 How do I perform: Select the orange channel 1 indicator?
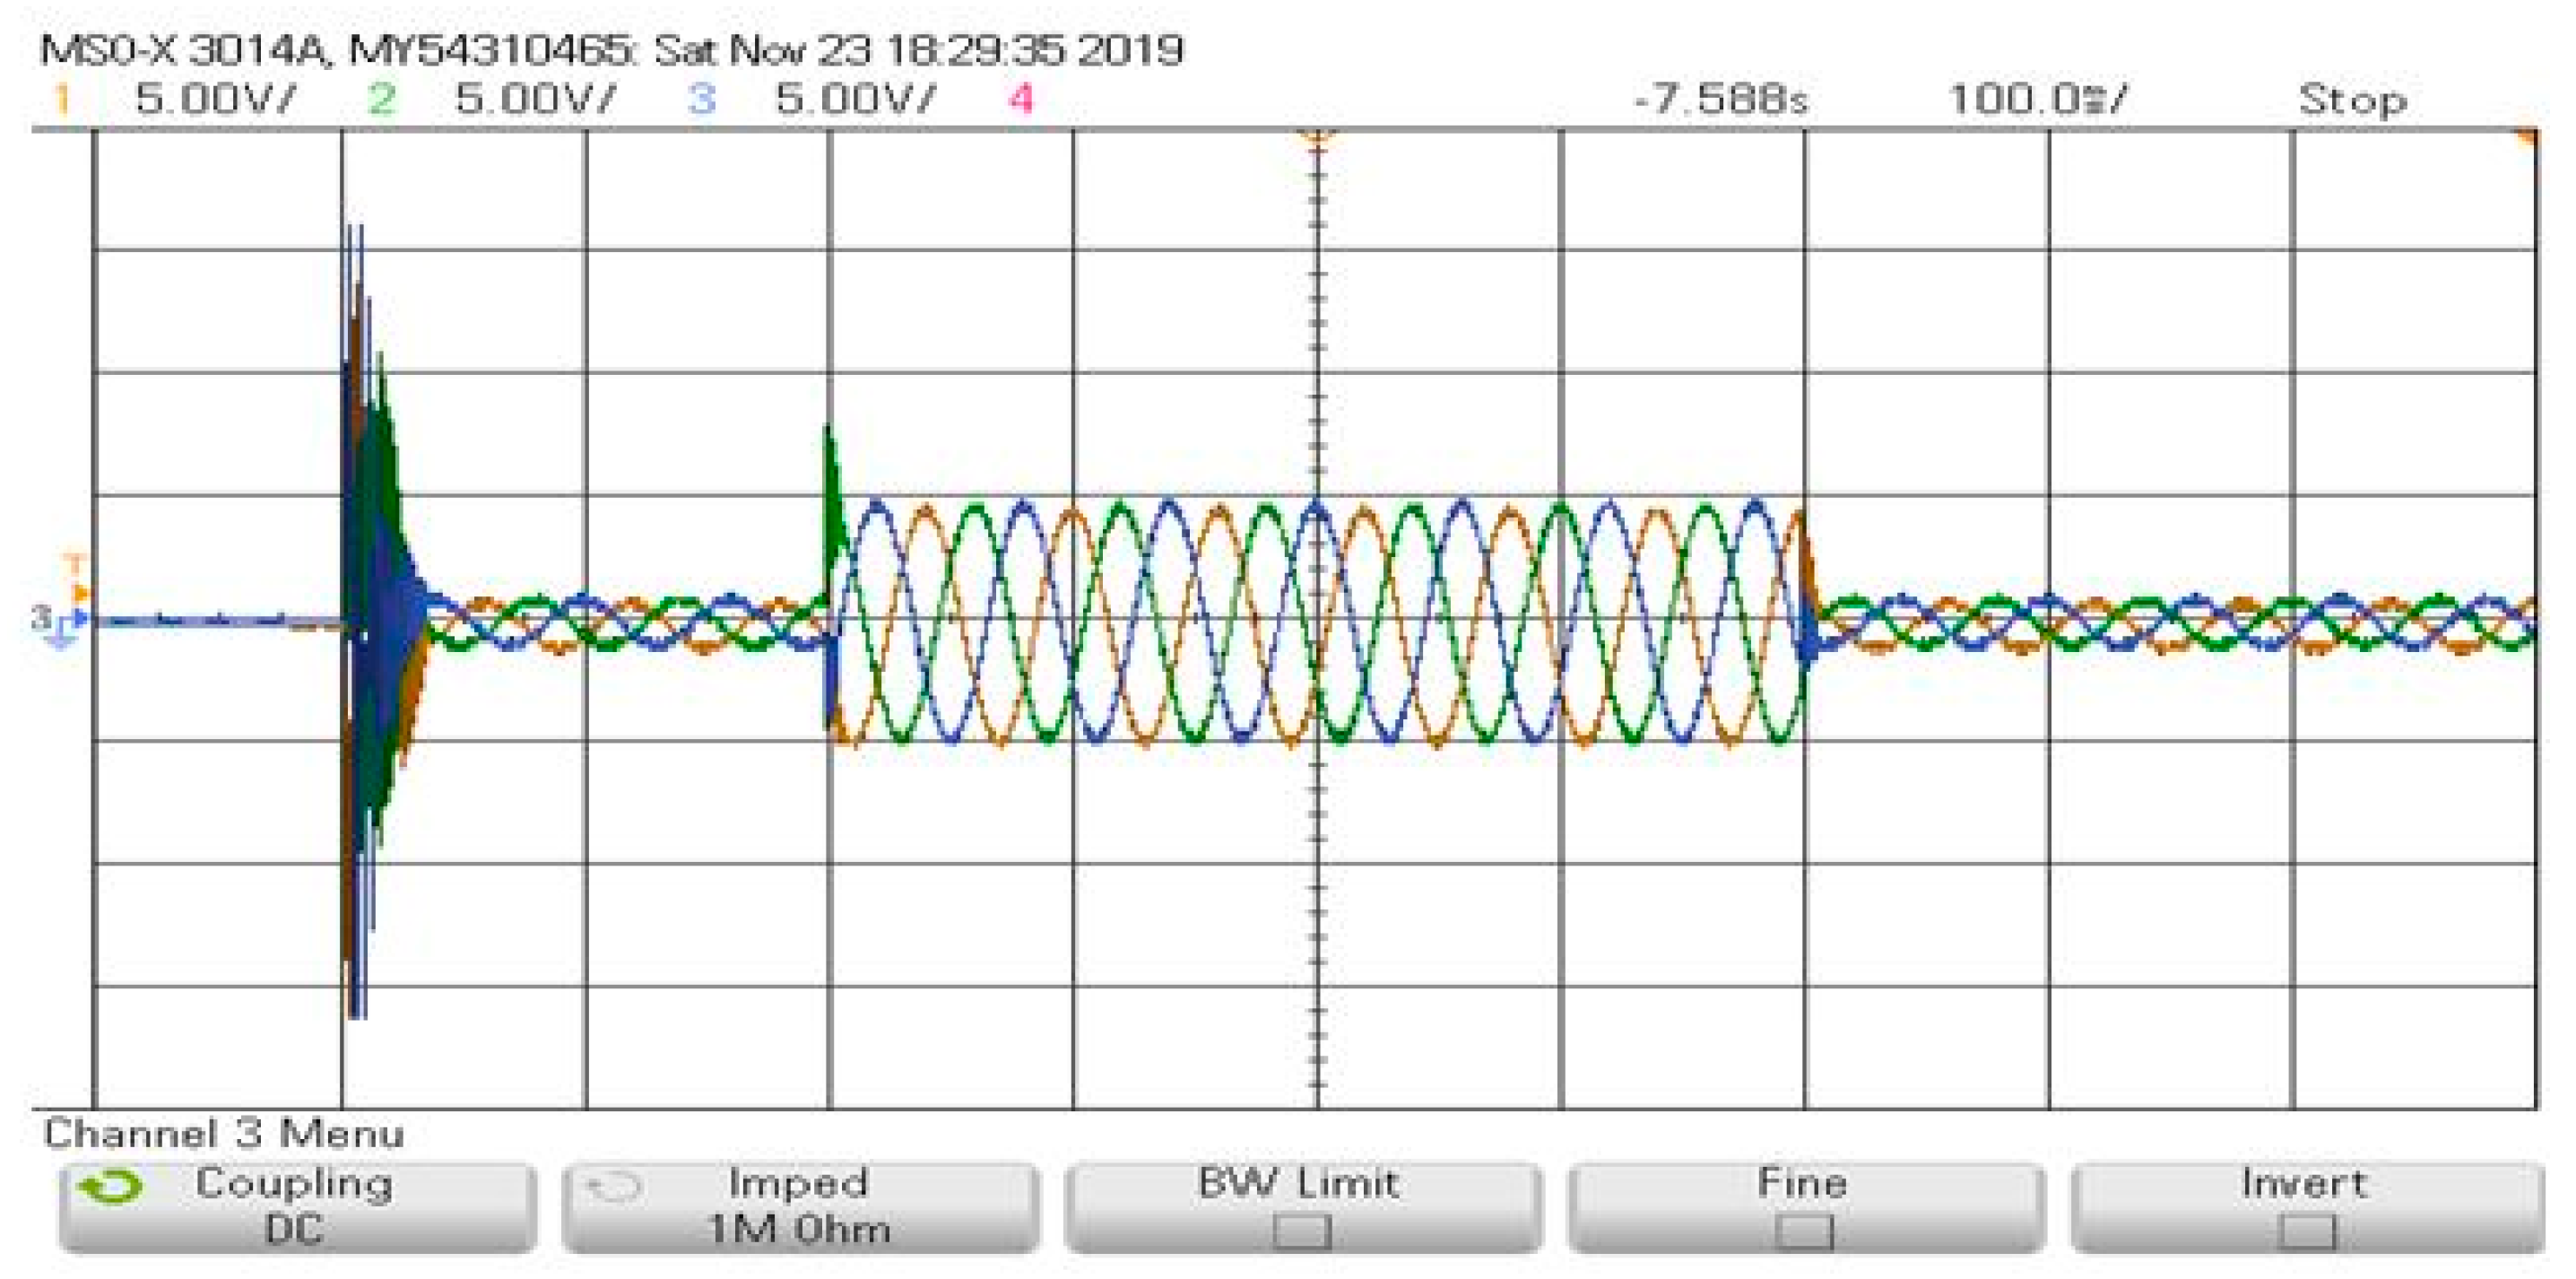click(x=62, y=100)
